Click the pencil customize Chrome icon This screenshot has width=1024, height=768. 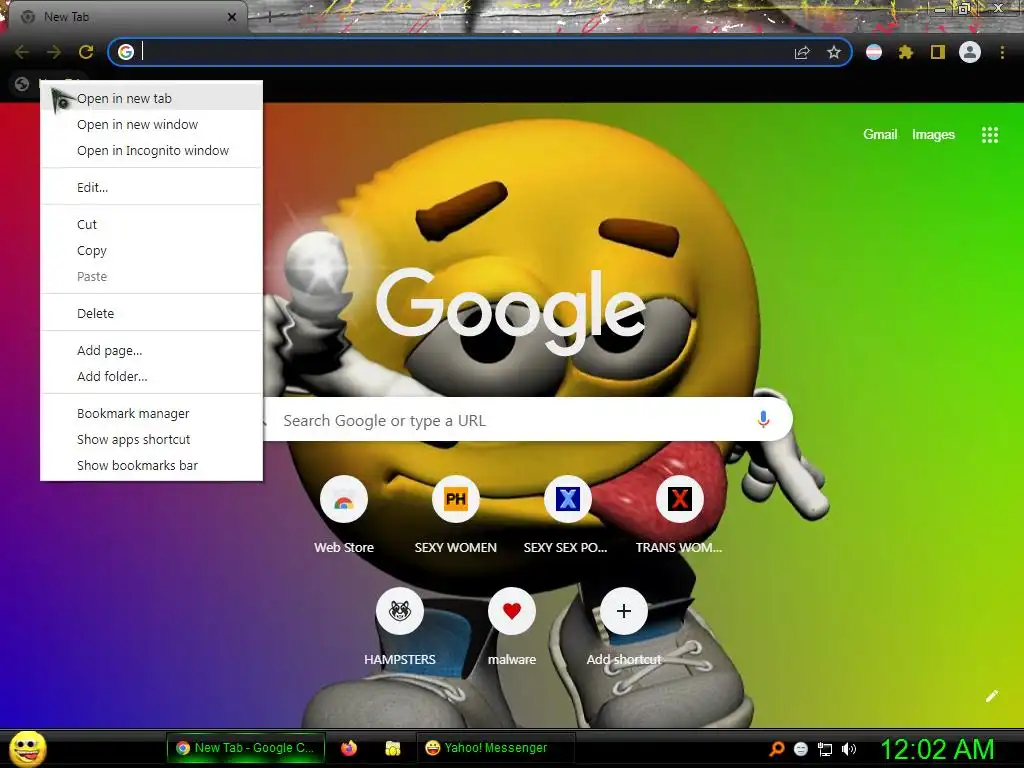pyautogui.click(x=992, y=696)
